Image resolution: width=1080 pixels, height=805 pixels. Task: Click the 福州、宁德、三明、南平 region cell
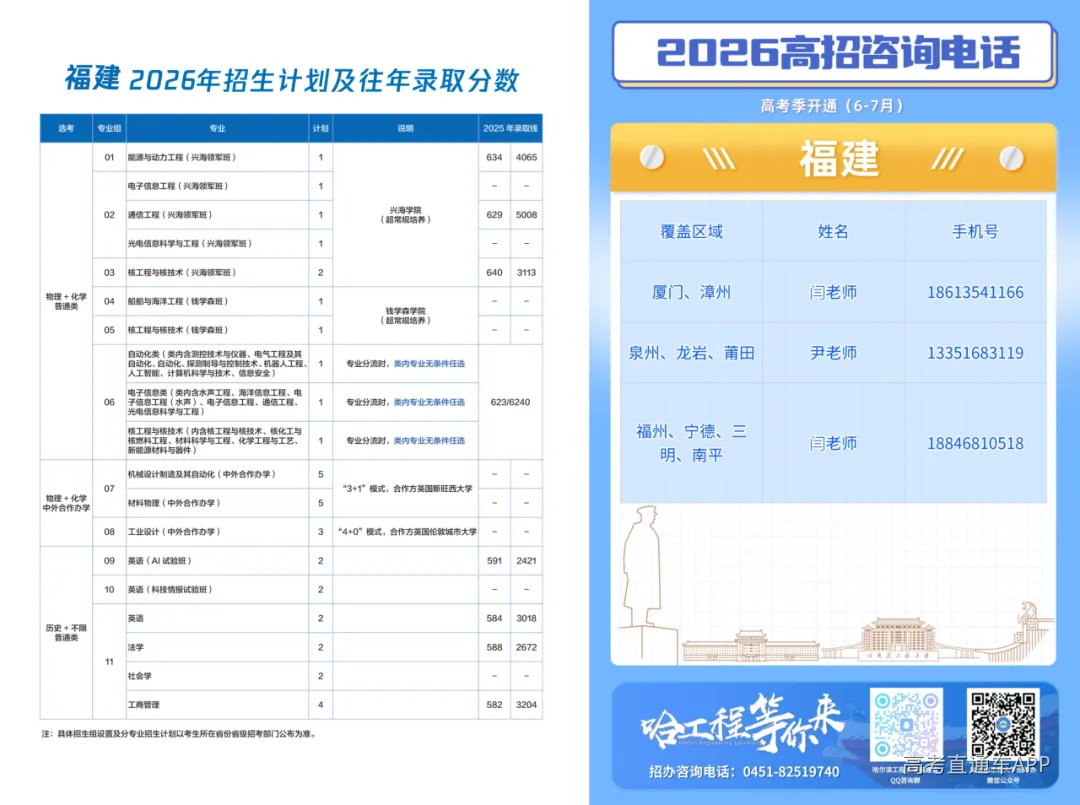[692, 443]
